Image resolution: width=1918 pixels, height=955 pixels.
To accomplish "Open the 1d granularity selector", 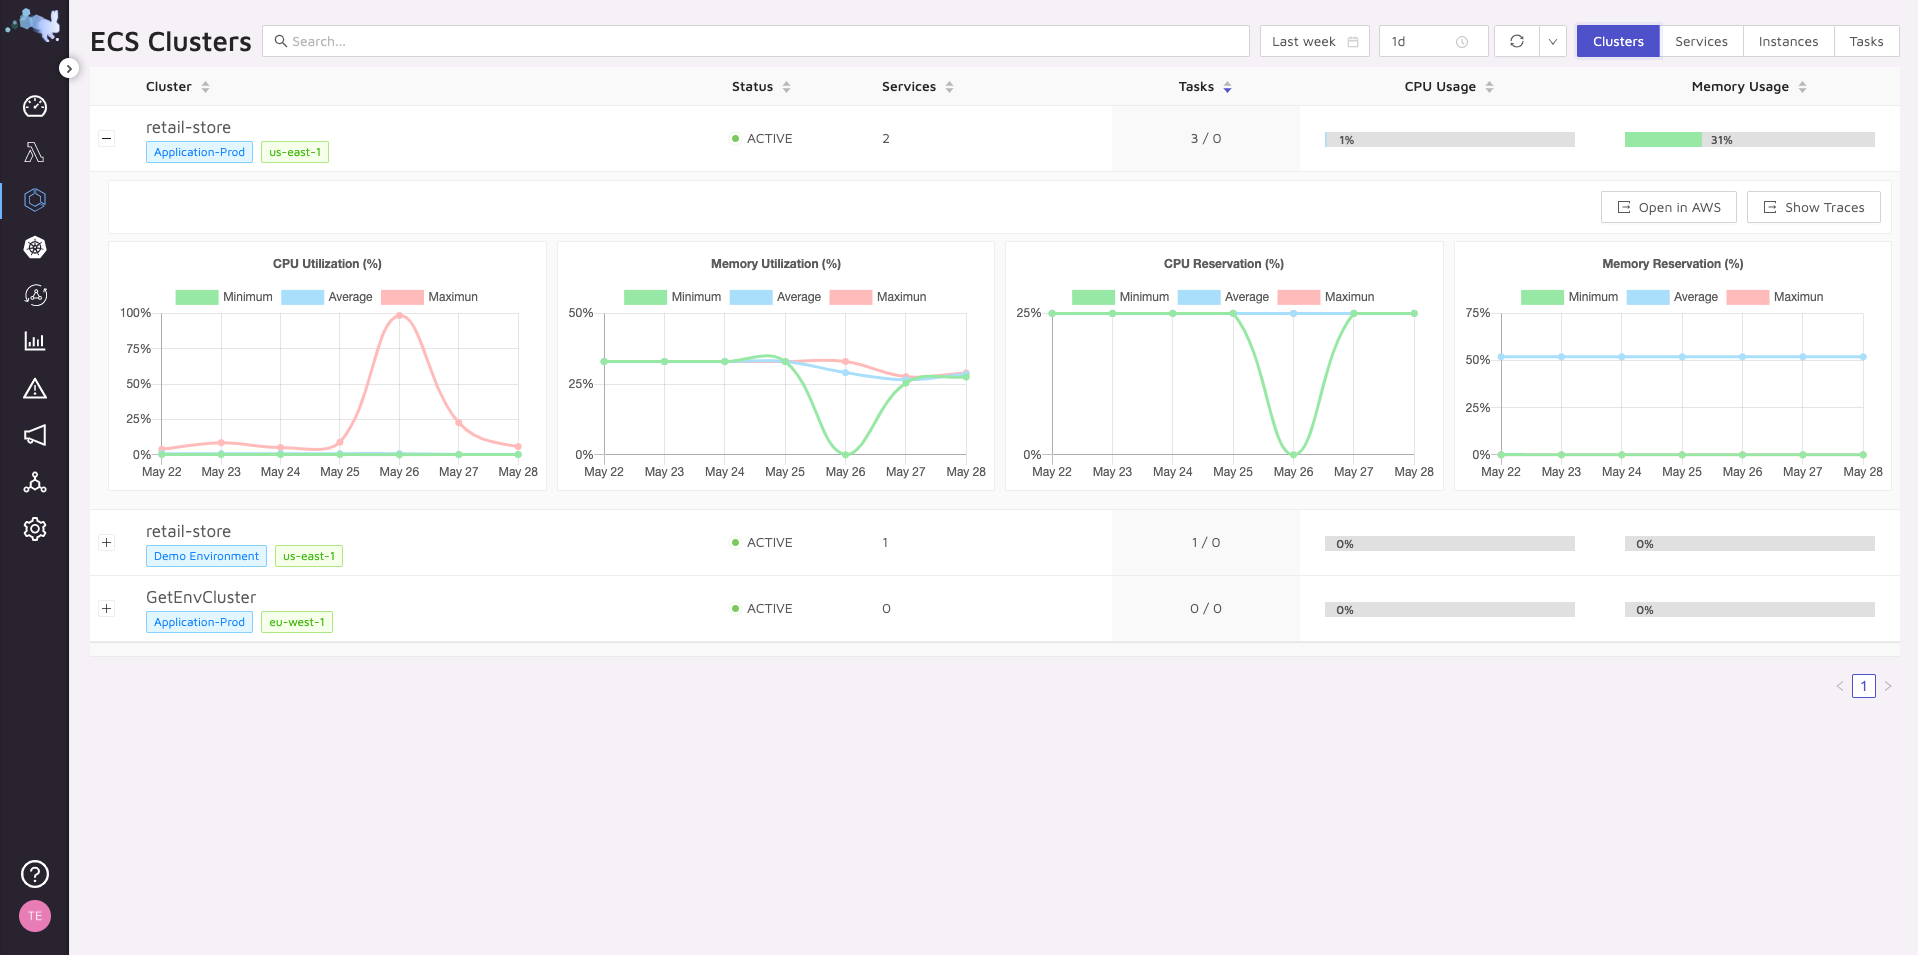I will coord(1433,41).
